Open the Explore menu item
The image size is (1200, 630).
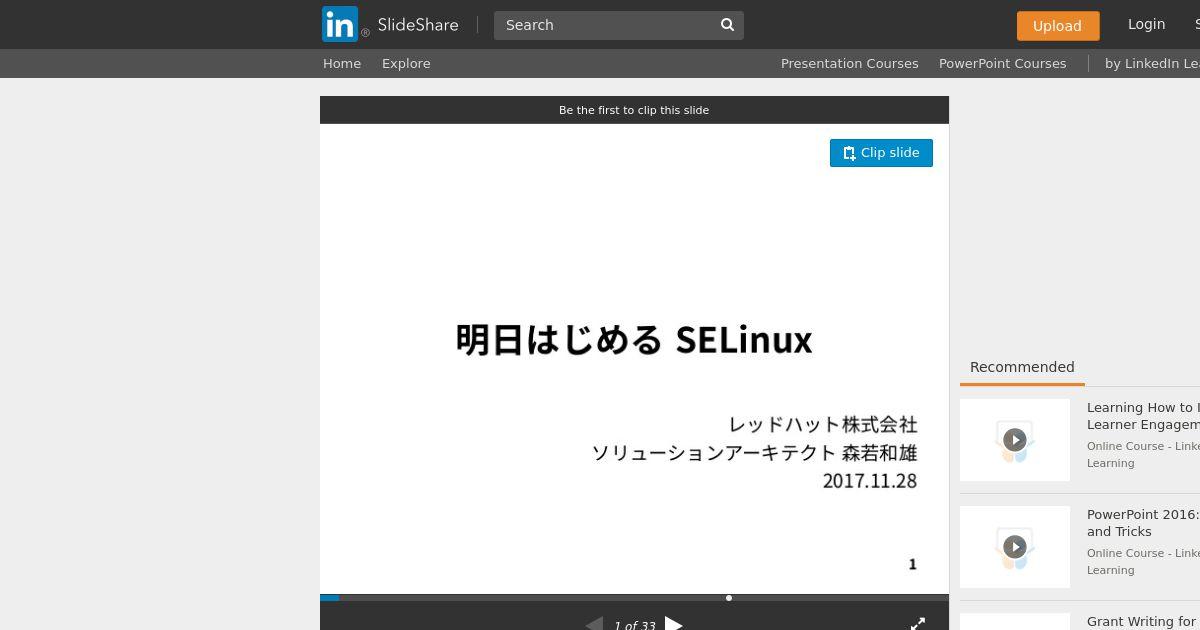point(406,63)
